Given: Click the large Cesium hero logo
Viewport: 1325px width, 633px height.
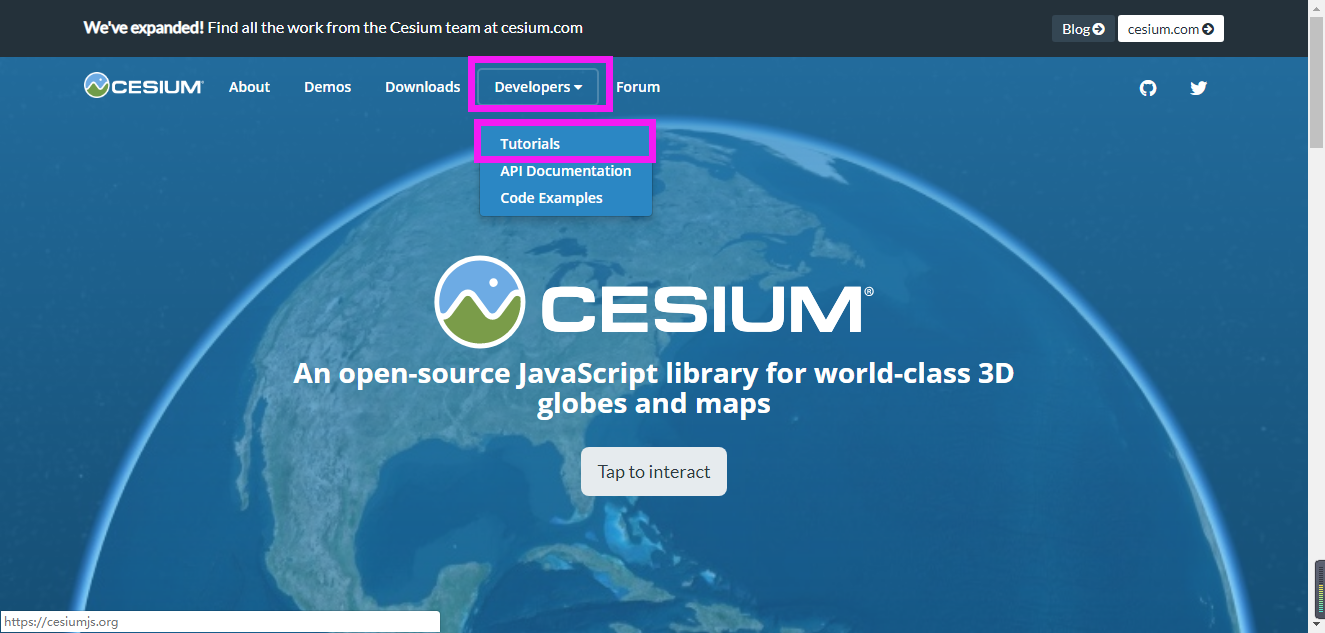Looking at the screenshot, I should (654, 302).
